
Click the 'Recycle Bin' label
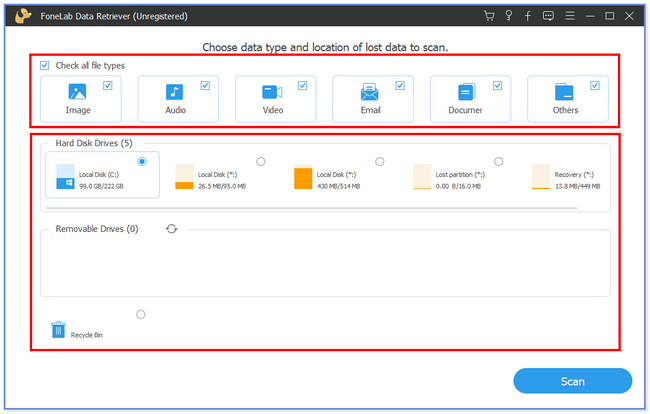tap(87, 335)
